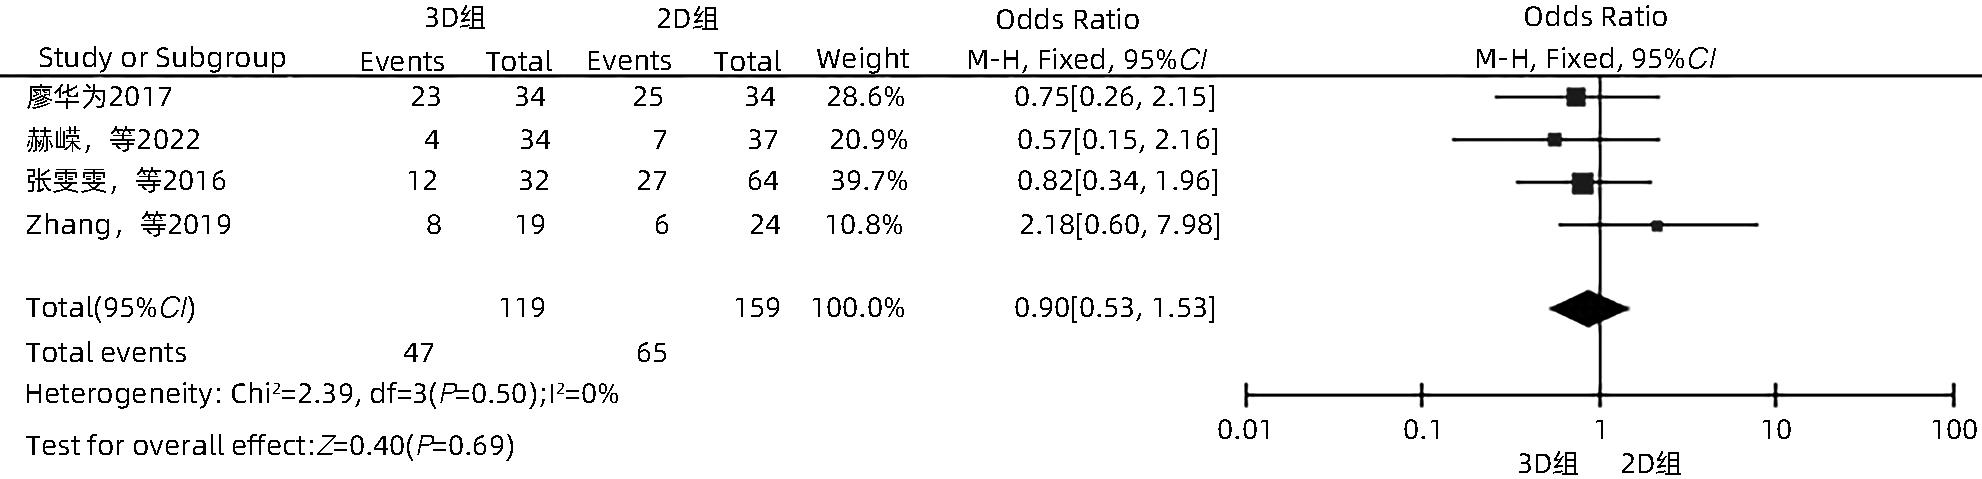Click the study label 张雯雯，等2016
1982x479 pixels.
tap(126, 181)
